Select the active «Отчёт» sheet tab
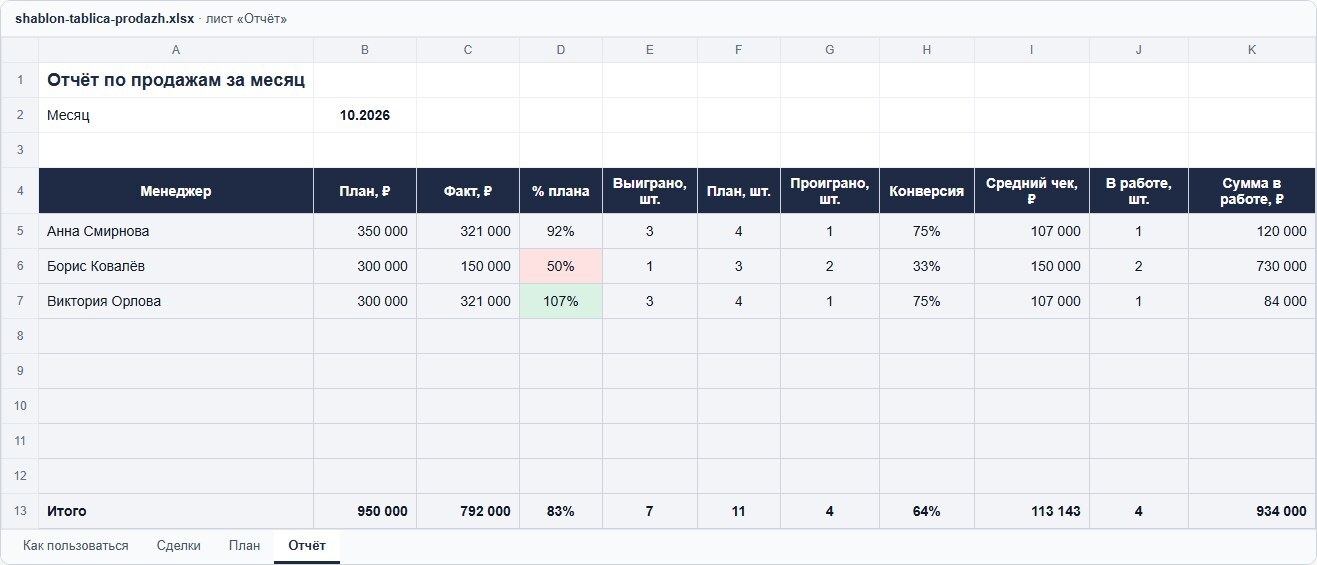The image size is (1317, 565). pos(307,546)
